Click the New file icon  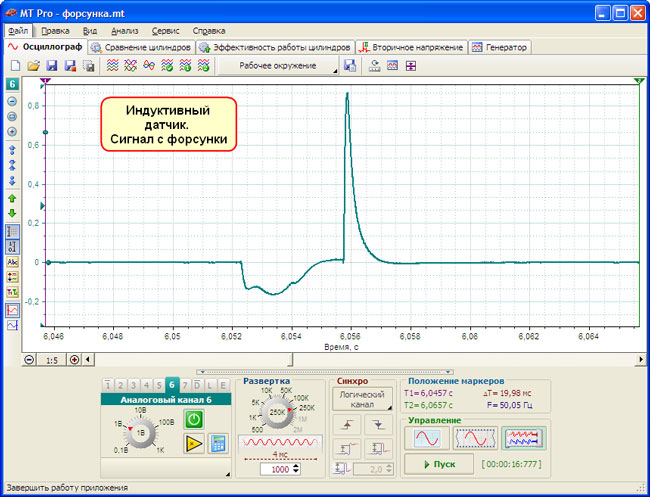pos(15,66)
